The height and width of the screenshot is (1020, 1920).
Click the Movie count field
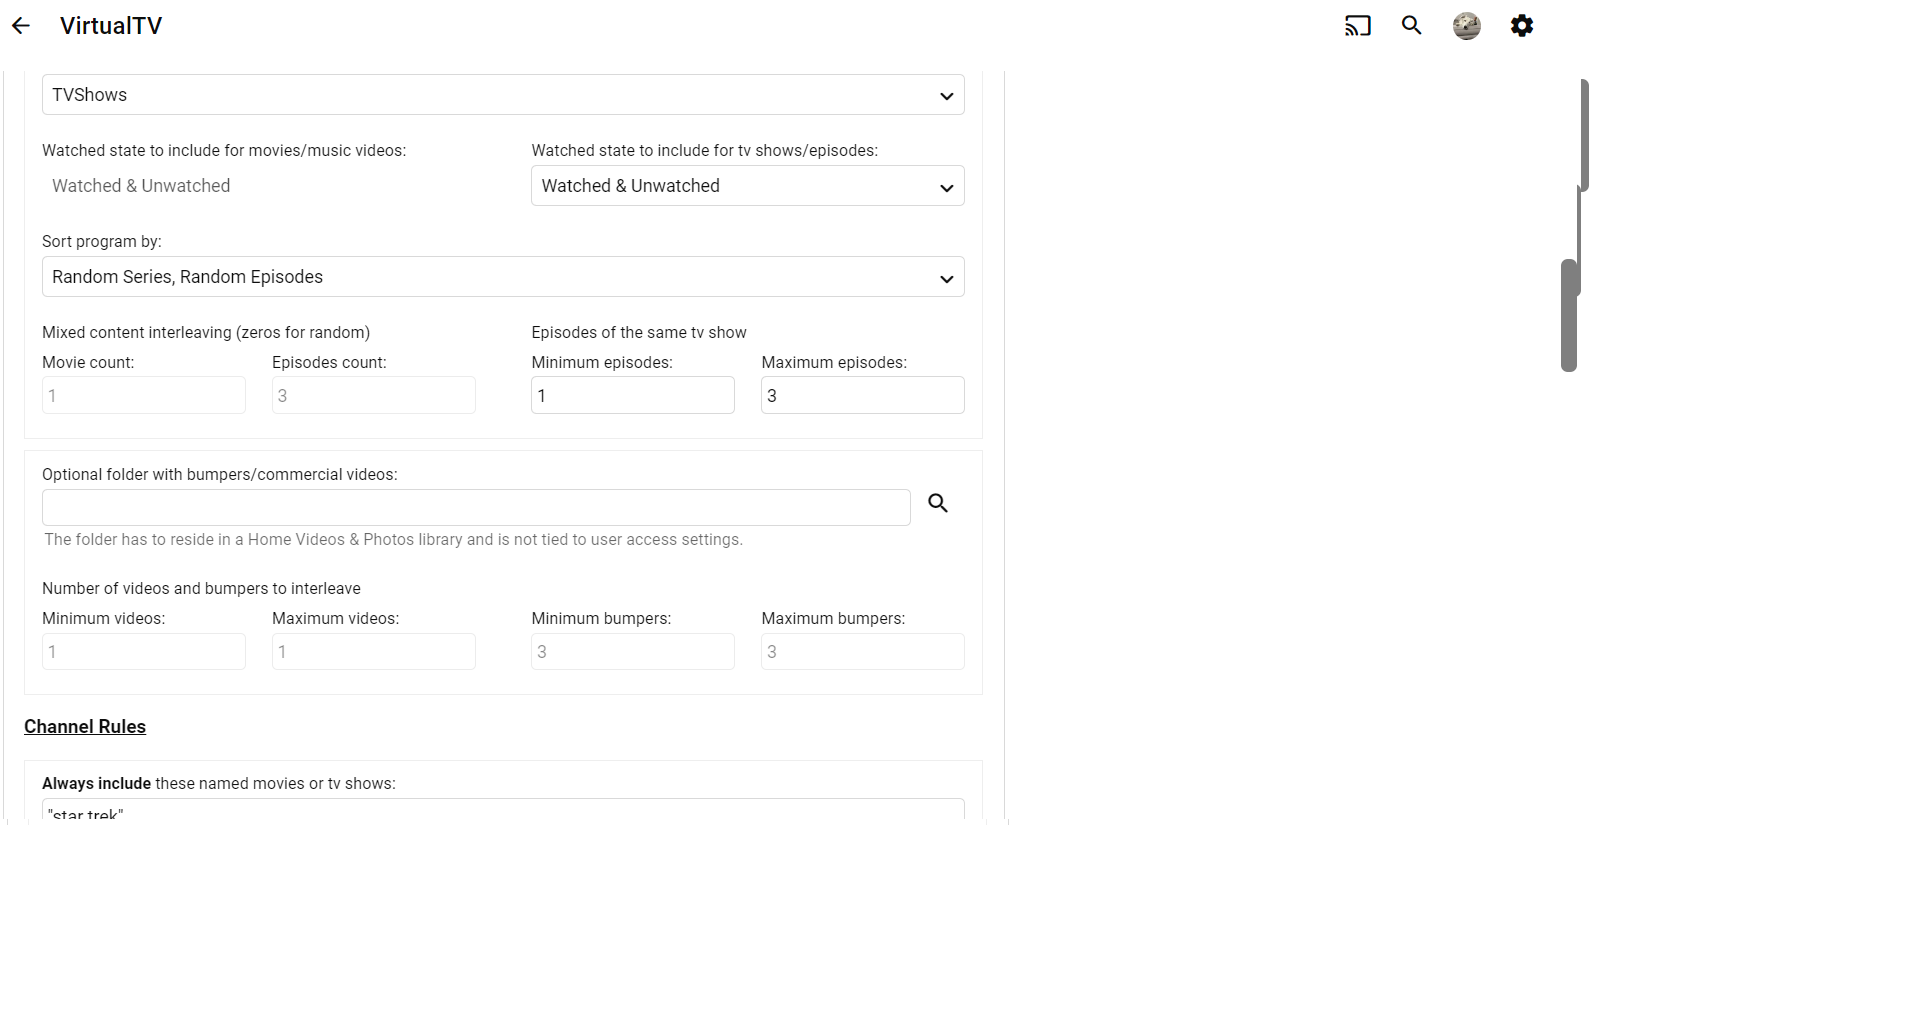click(x=144, y=396)
